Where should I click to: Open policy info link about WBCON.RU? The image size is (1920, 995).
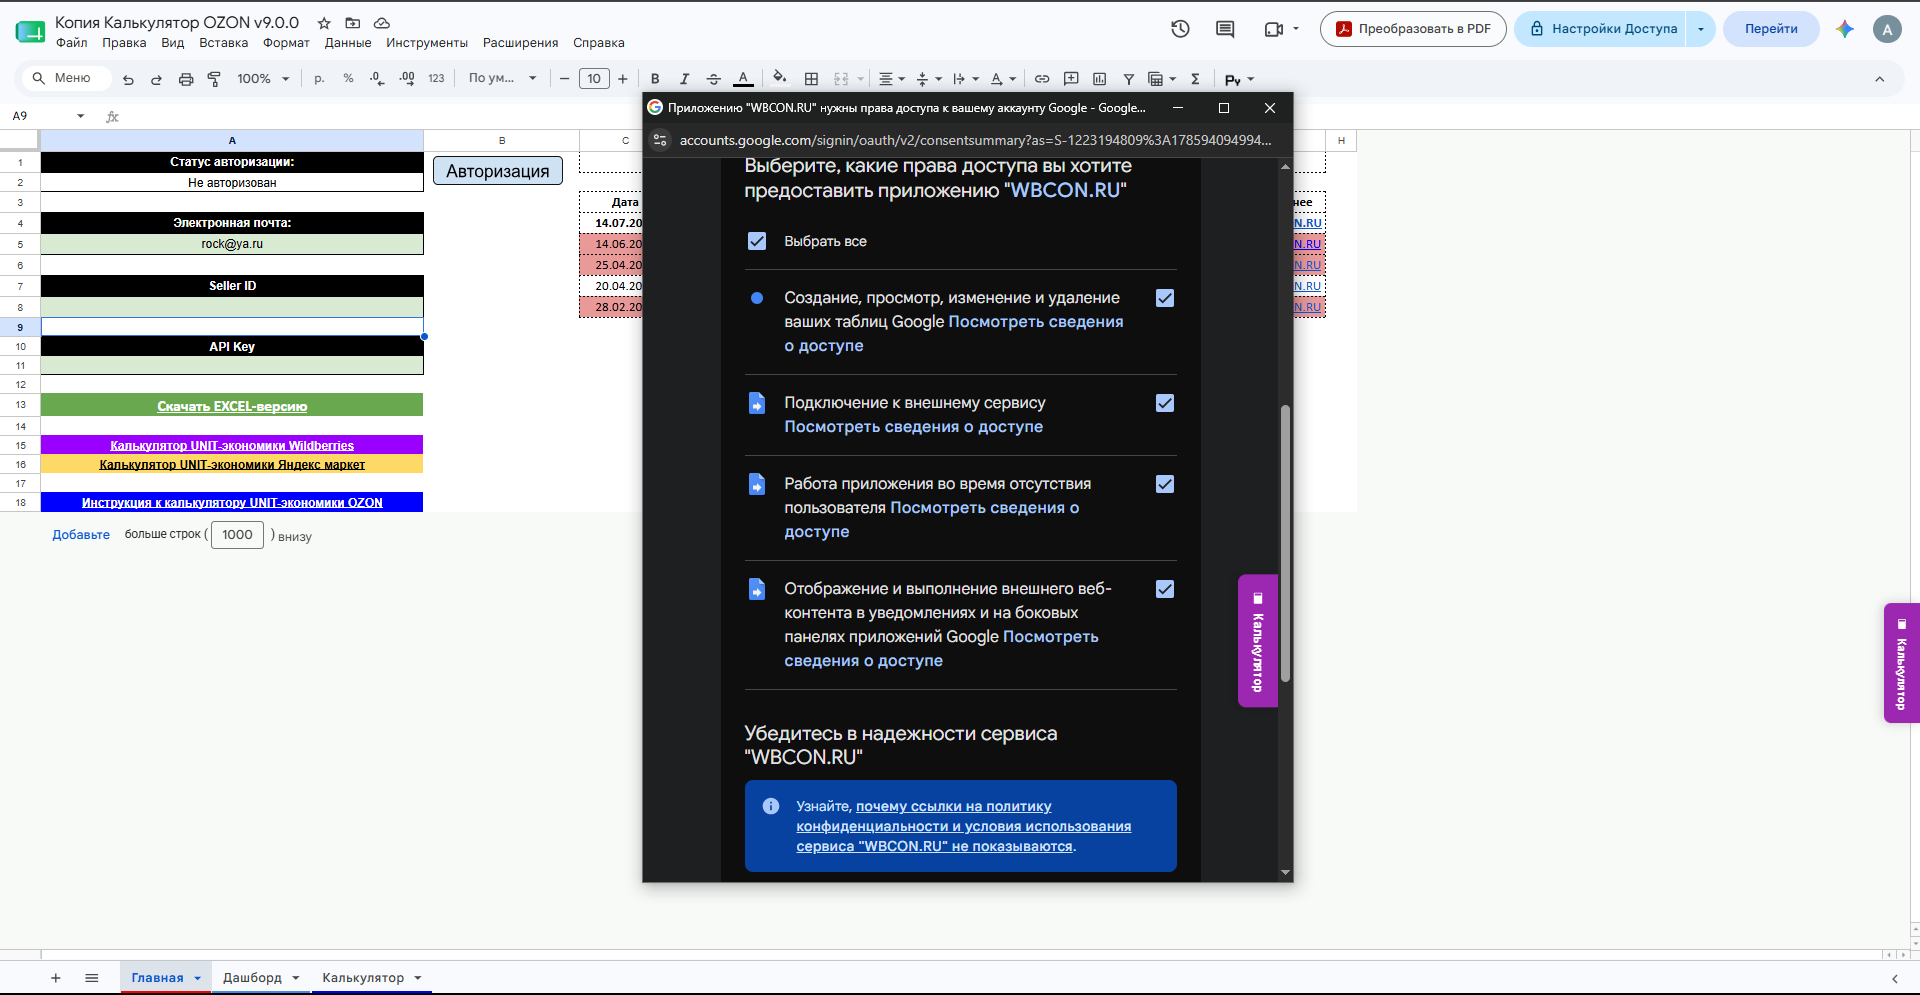pos(964,826)
